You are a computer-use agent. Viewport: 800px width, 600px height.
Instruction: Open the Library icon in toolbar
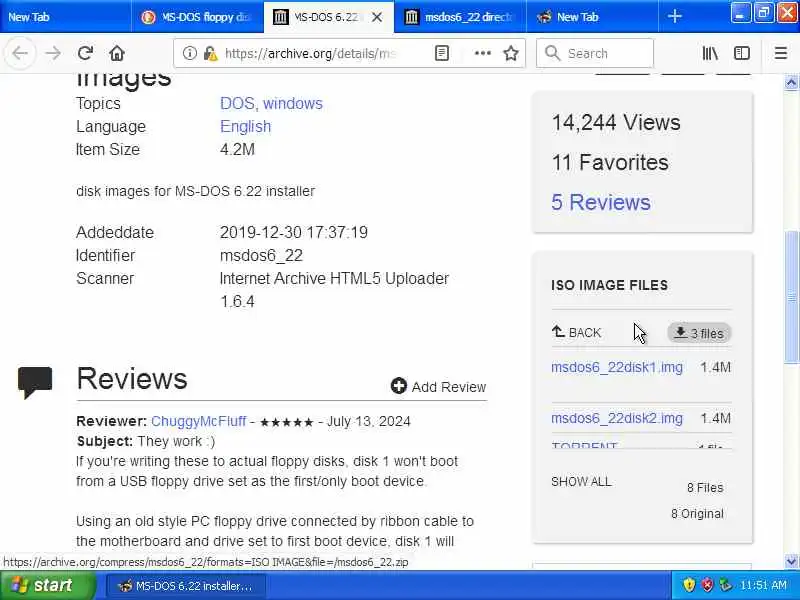pos(710,53)
